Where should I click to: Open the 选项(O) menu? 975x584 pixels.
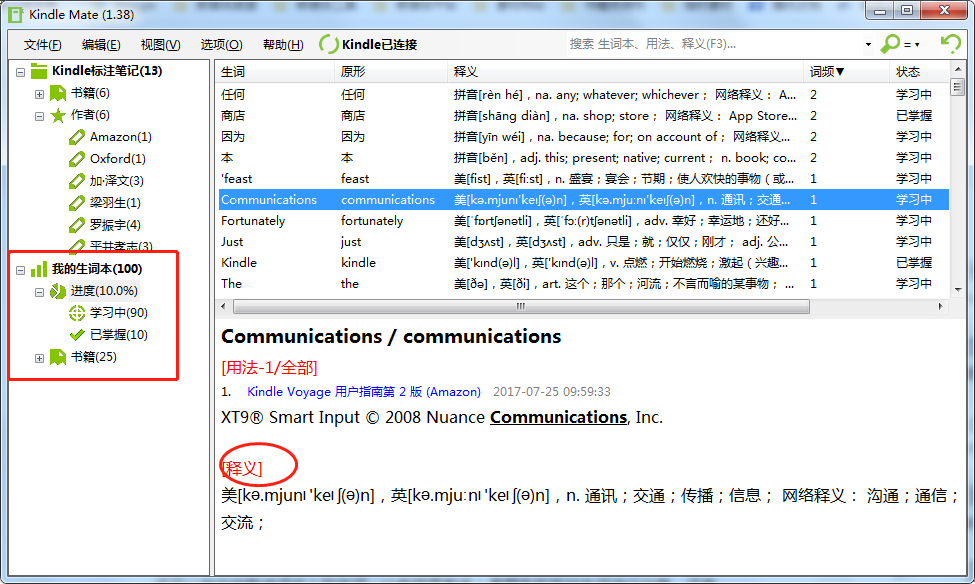[221, 45]
